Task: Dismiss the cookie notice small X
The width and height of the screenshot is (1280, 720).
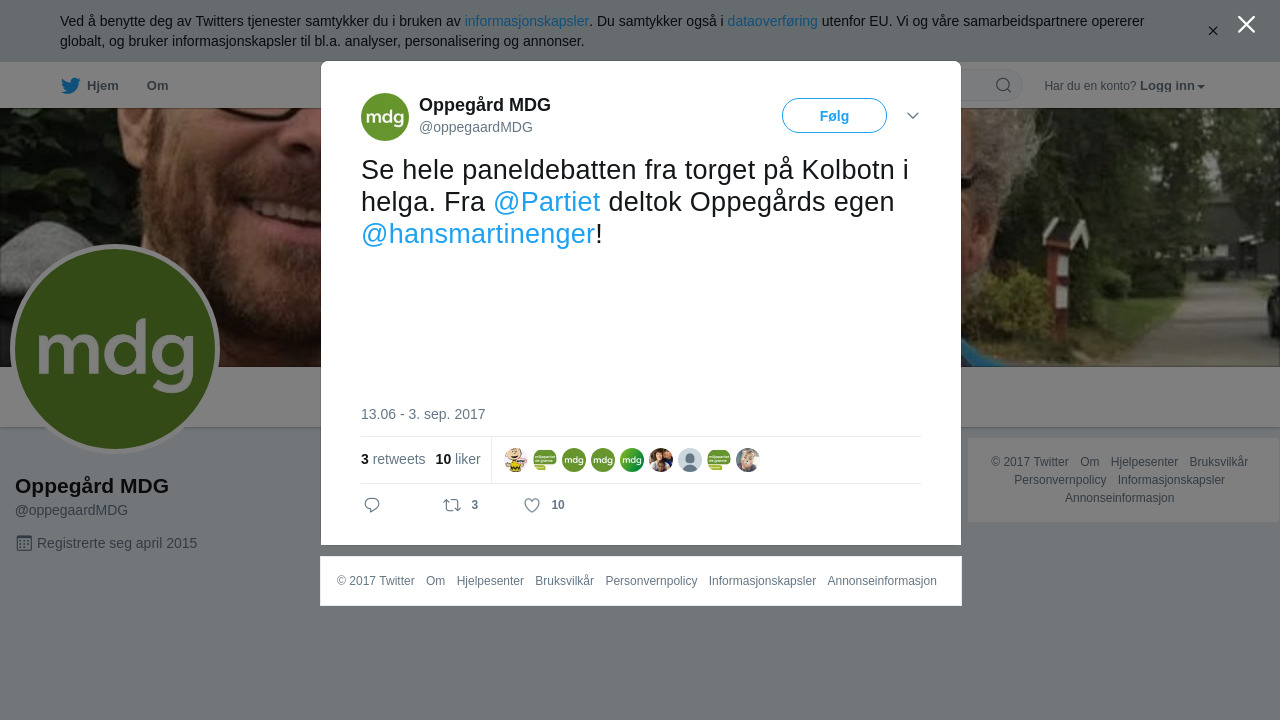Action: tap(1213, 31)
